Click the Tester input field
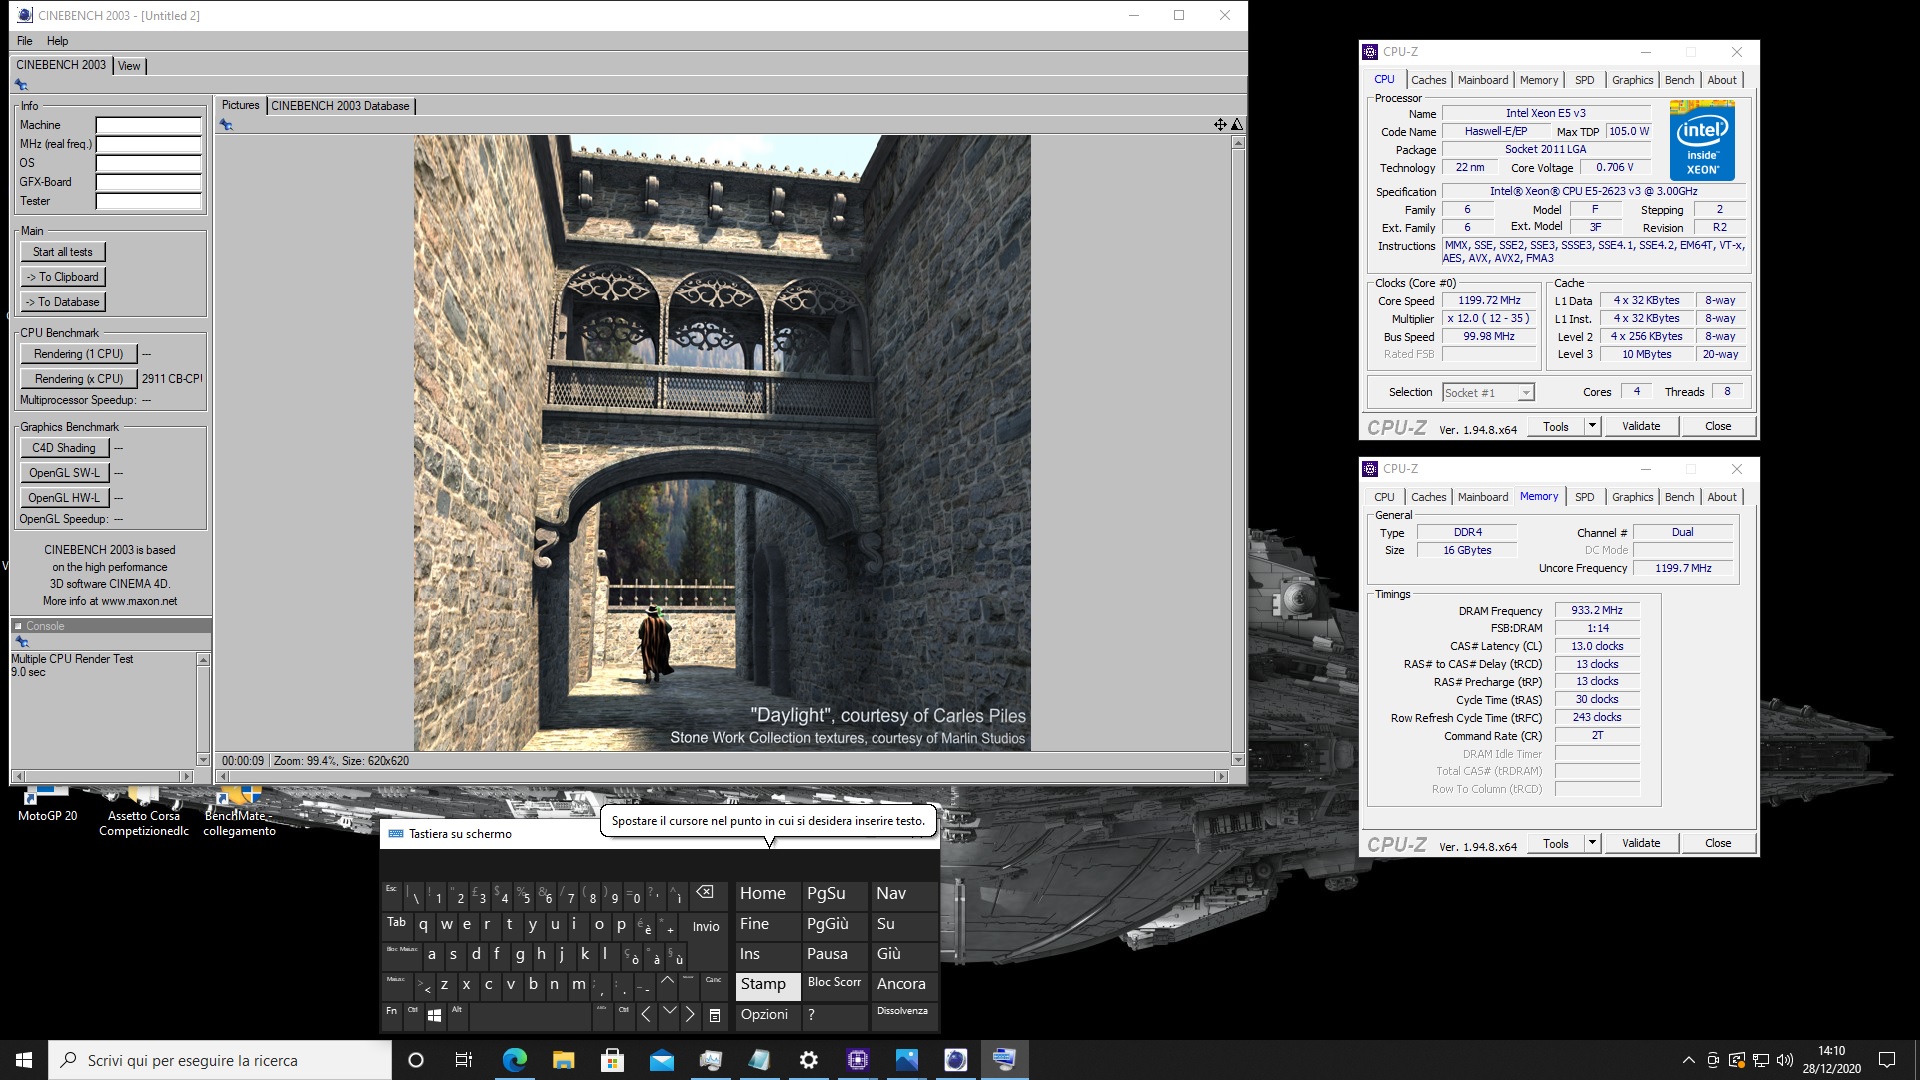 (x=149, y=201)
